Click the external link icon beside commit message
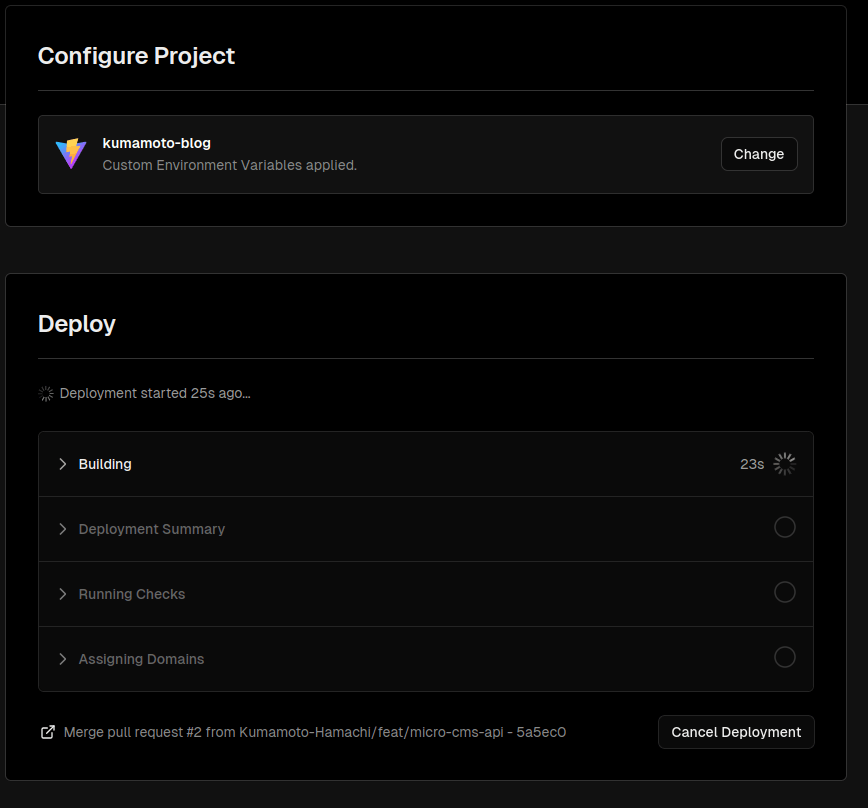 point(48,732)
